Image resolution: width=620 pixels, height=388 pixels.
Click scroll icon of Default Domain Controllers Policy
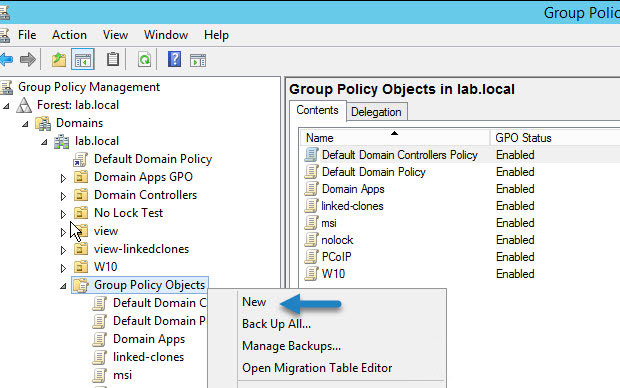click(311, 155)
